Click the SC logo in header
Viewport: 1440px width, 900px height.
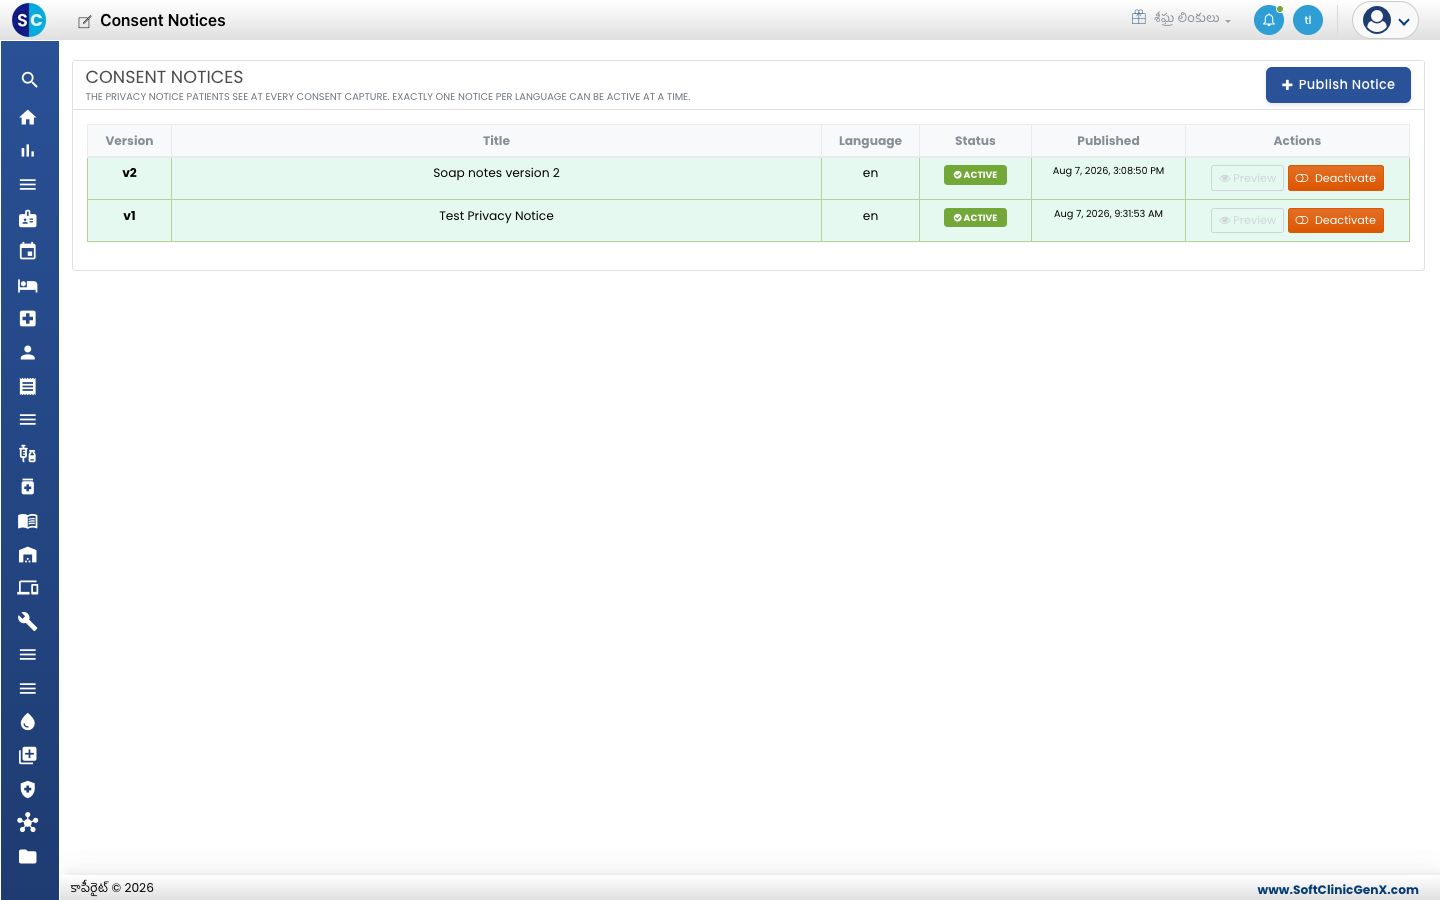coord(29,20)
